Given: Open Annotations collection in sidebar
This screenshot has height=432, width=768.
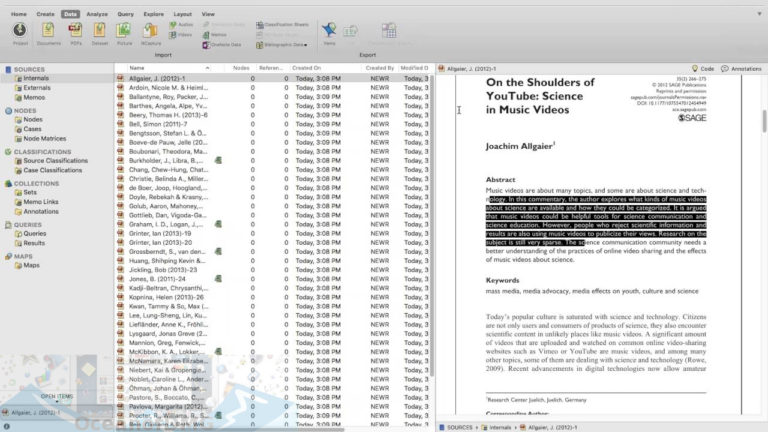Looking at the screenshot, I should pyautogui.click(x=41, y=212).
